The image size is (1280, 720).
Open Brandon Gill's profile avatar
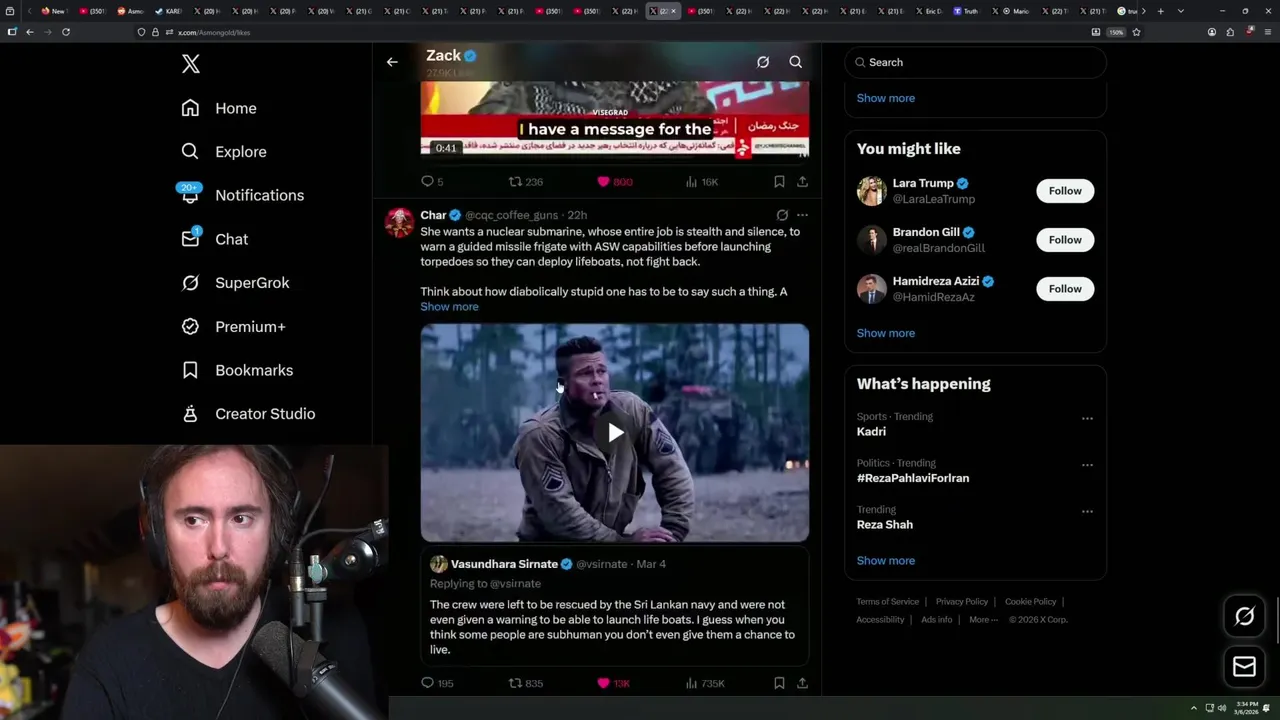point(871,240)
